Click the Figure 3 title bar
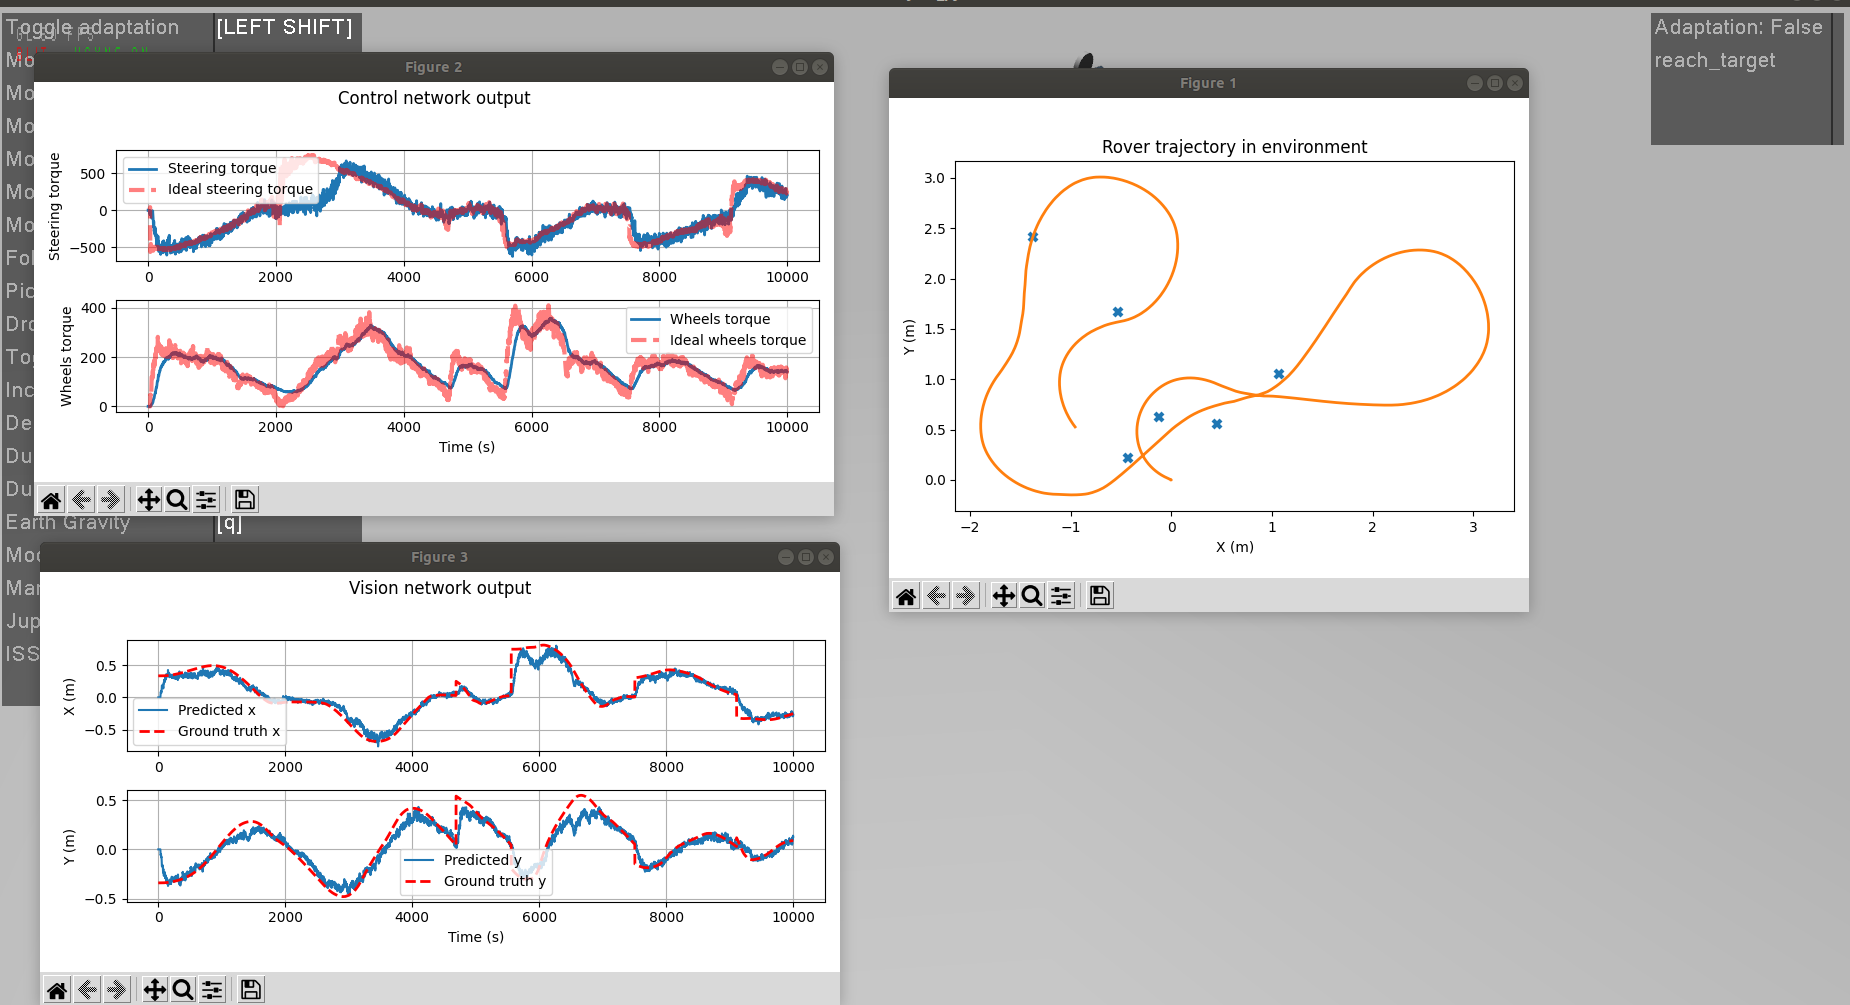Screen dimensions: 1850x1005 click(439, 557)
